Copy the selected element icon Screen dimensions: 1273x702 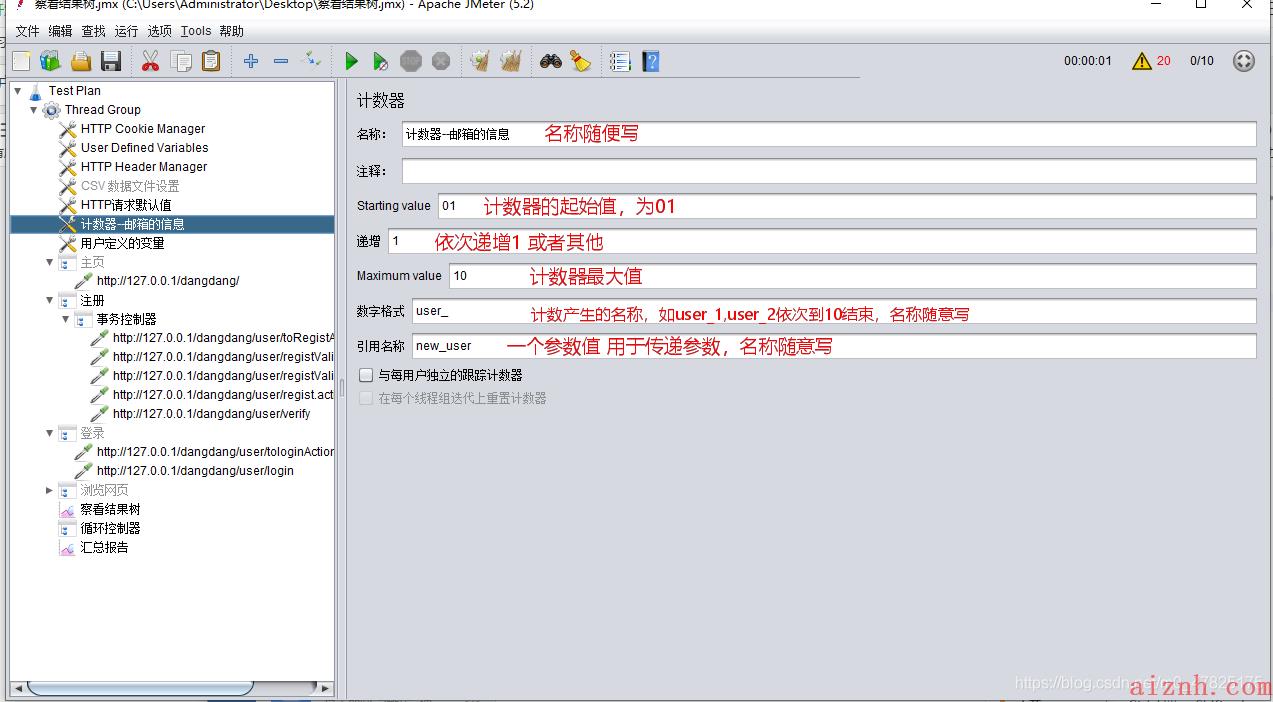pyautogui.click(x=181, y=61)
